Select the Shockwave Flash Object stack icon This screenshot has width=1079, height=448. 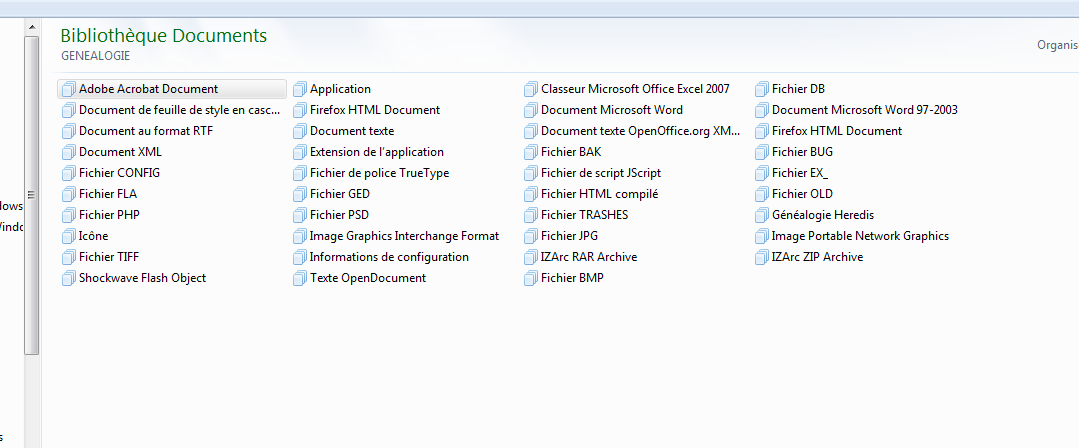[68, 278]
